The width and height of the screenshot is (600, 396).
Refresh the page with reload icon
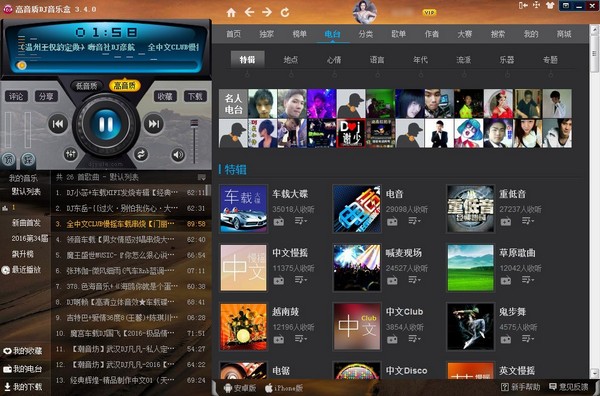pos(285,13)
